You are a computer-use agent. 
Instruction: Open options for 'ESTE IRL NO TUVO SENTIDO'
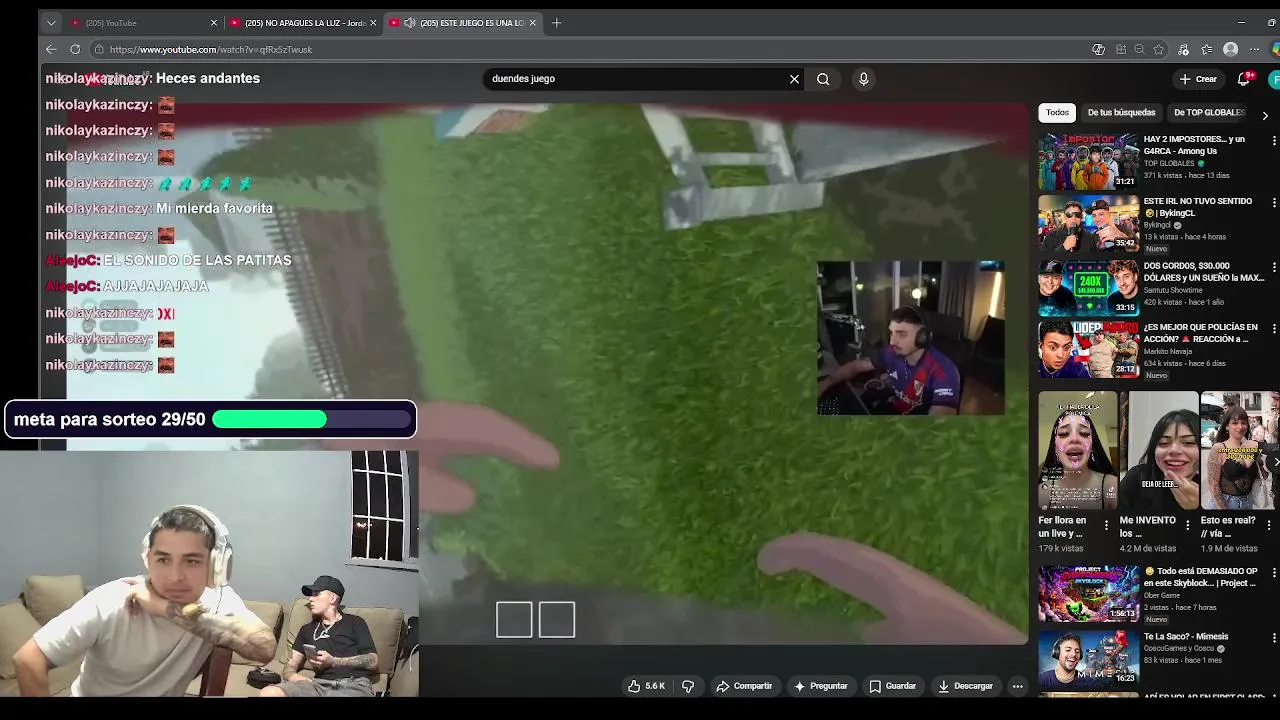click(x=1274, y=203)
